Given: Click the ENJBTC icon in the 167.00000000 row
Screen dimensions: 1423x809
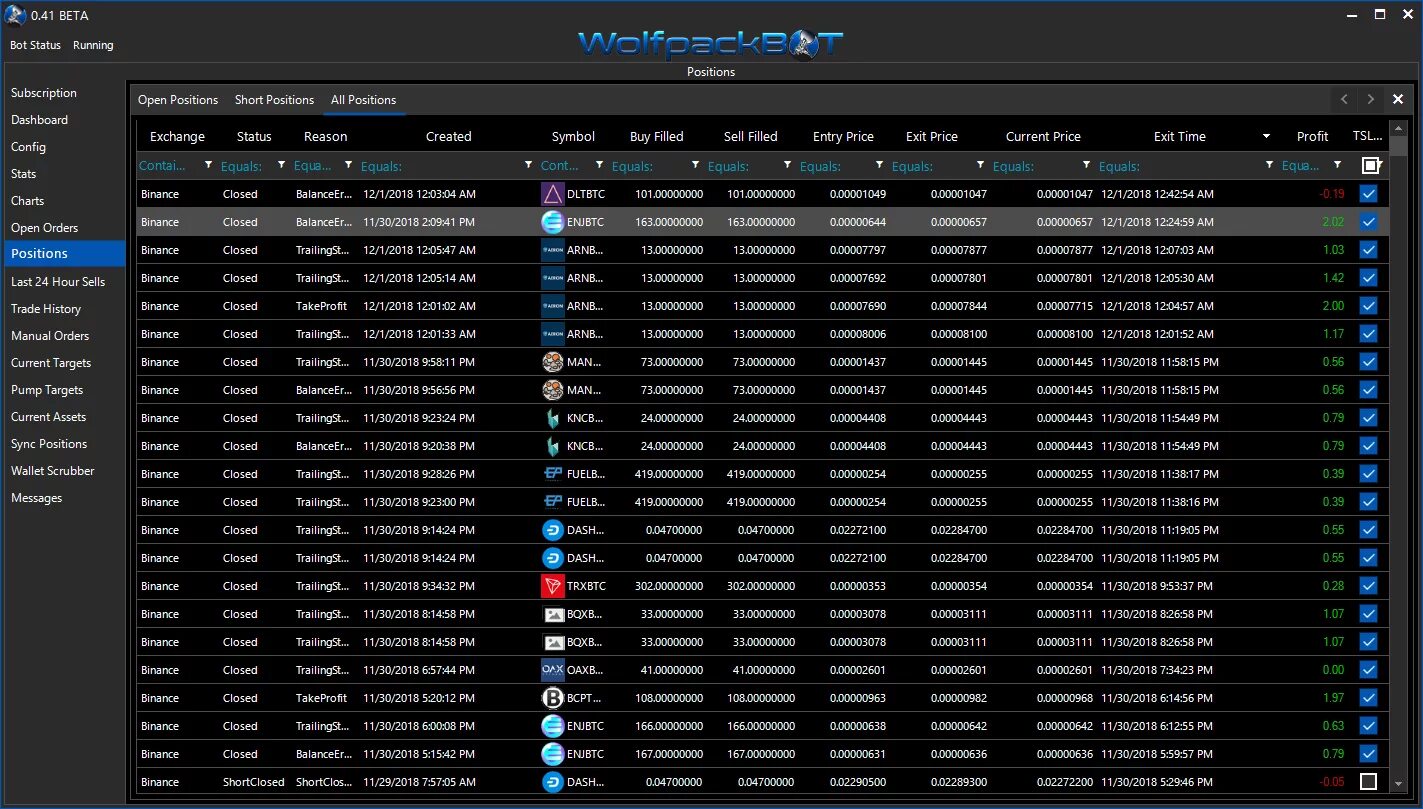Looking at the screenshot, I should click(x=553, y=754).
